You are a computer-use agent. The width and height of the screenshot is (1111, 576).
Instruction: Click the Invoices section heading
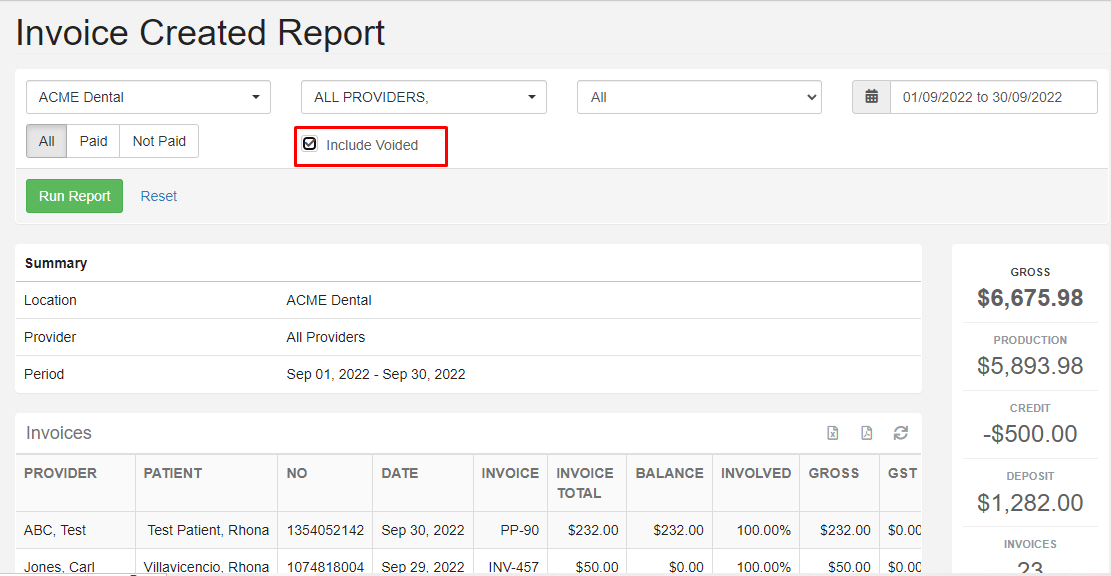coord(59,433)
